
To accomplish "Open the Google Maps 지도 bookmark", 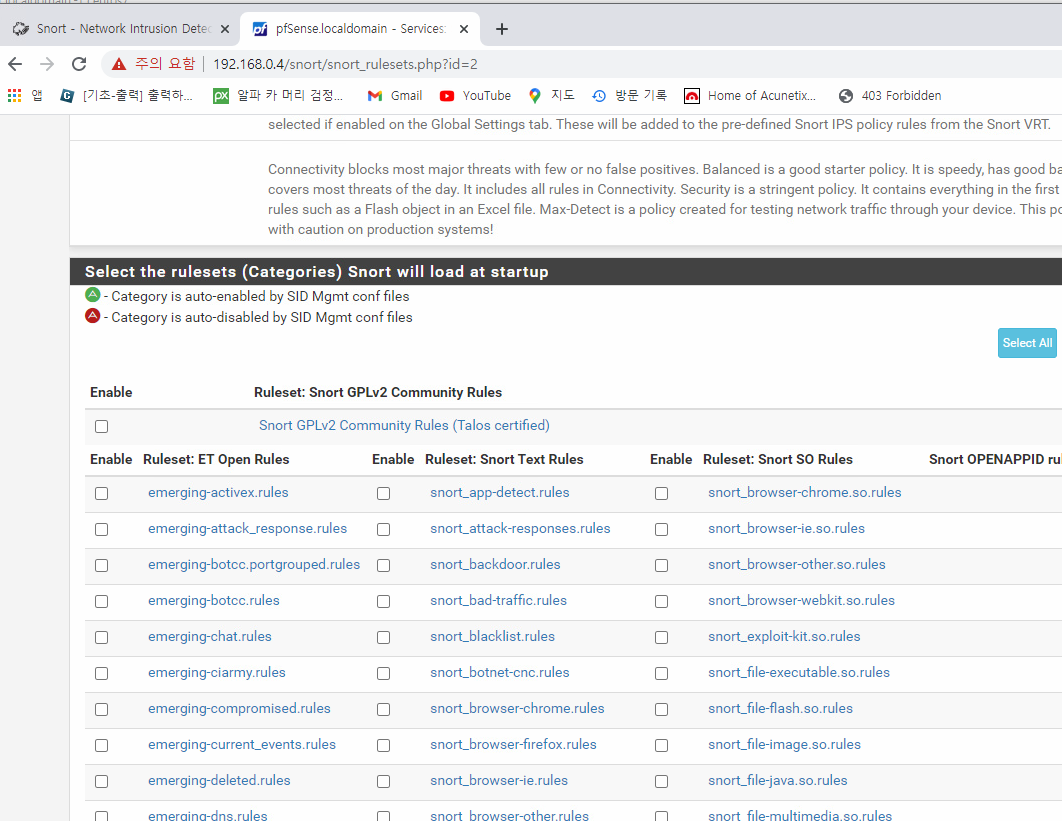I will 551,96.
